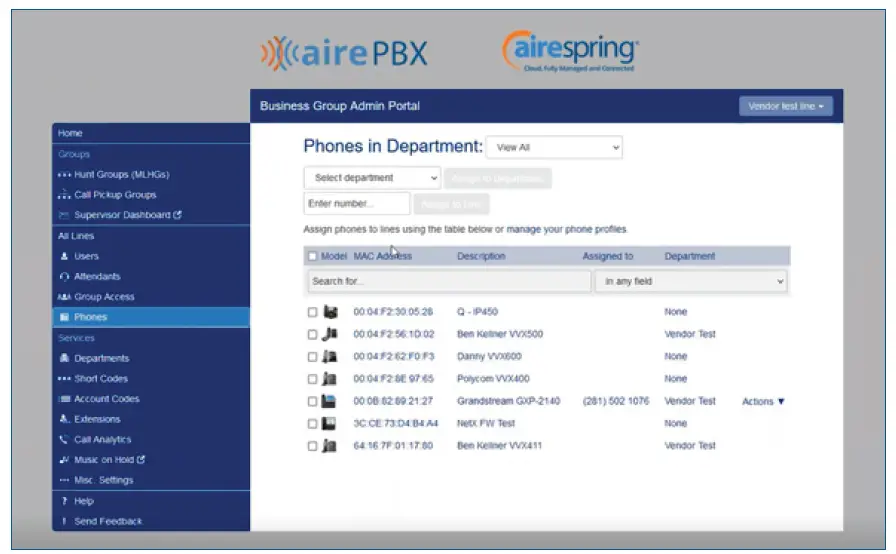The width and height of the screenshot is (896, 554).
Task: Click the Call Pickup Groups sidebar icon
Action: pyautogui.click(x=64, y=195)
